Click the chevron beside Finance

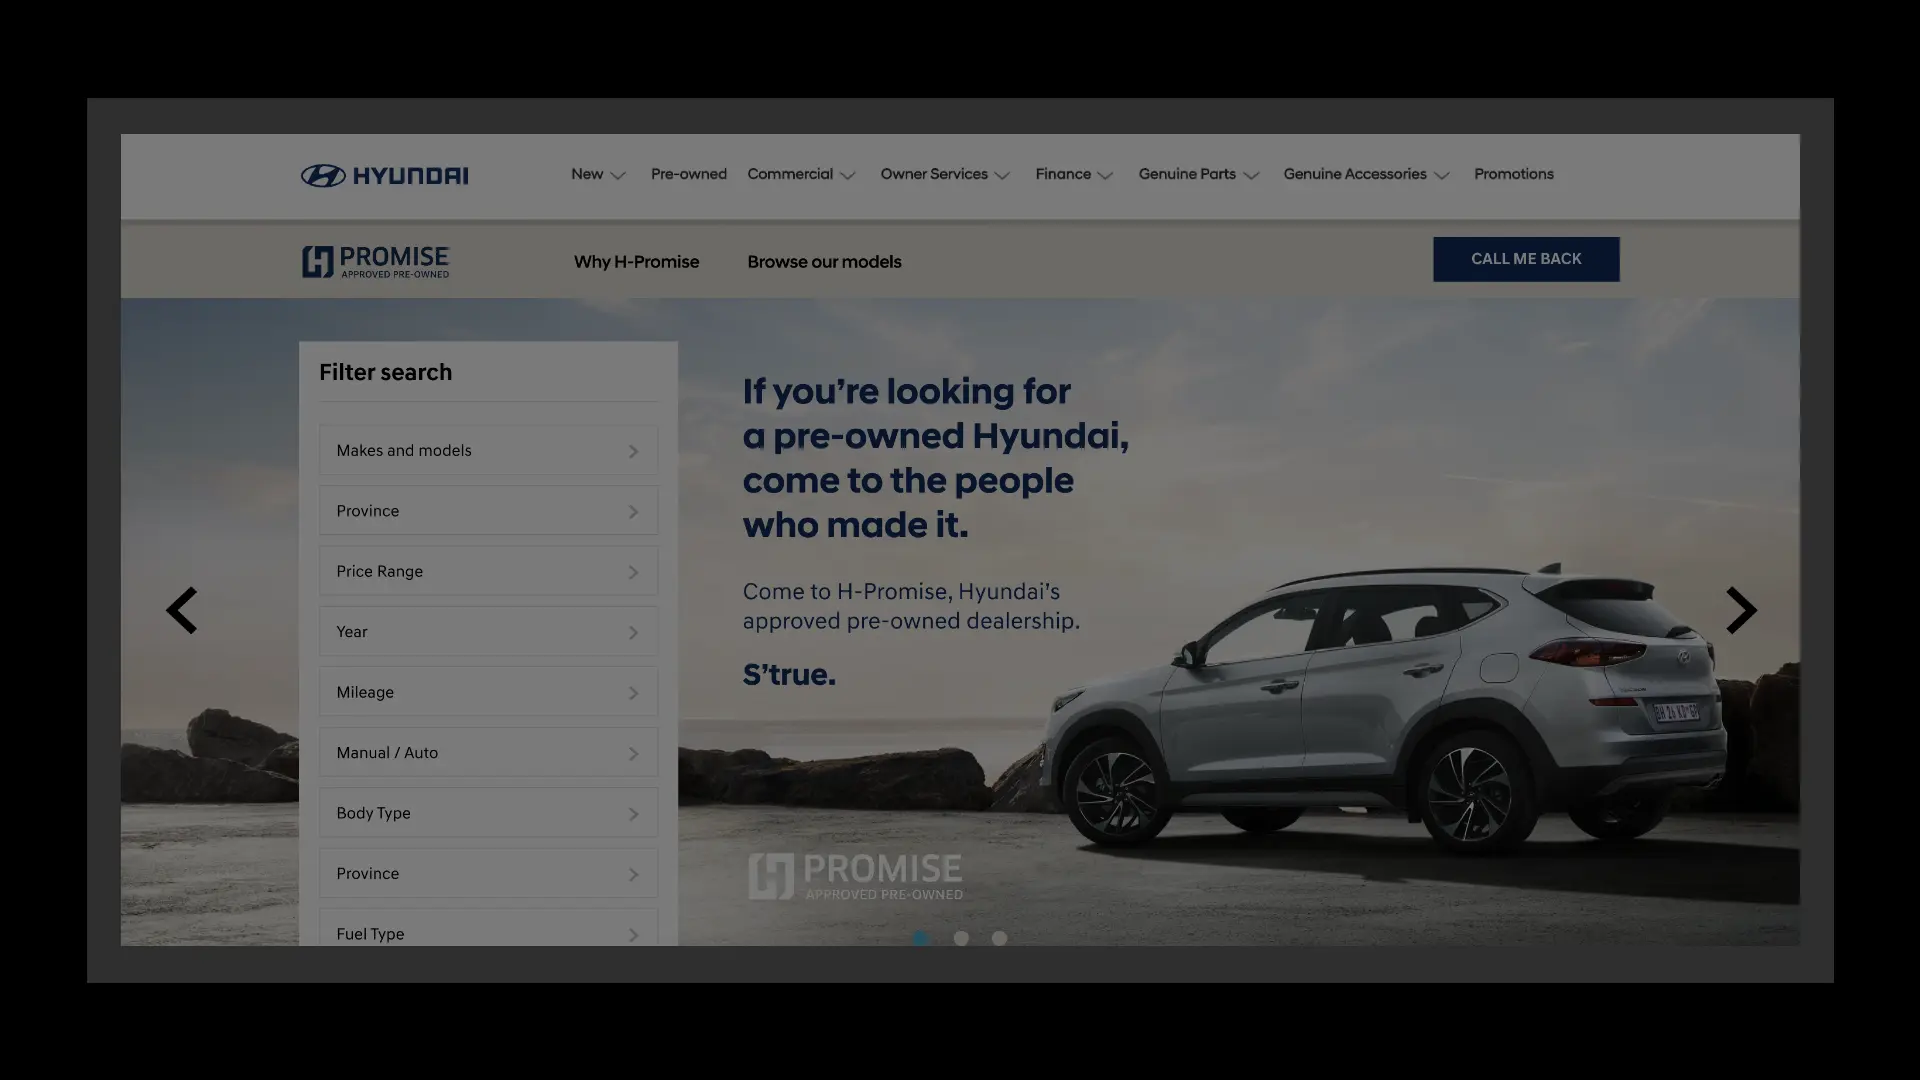pyautogui.click(x=1105, y=175)
